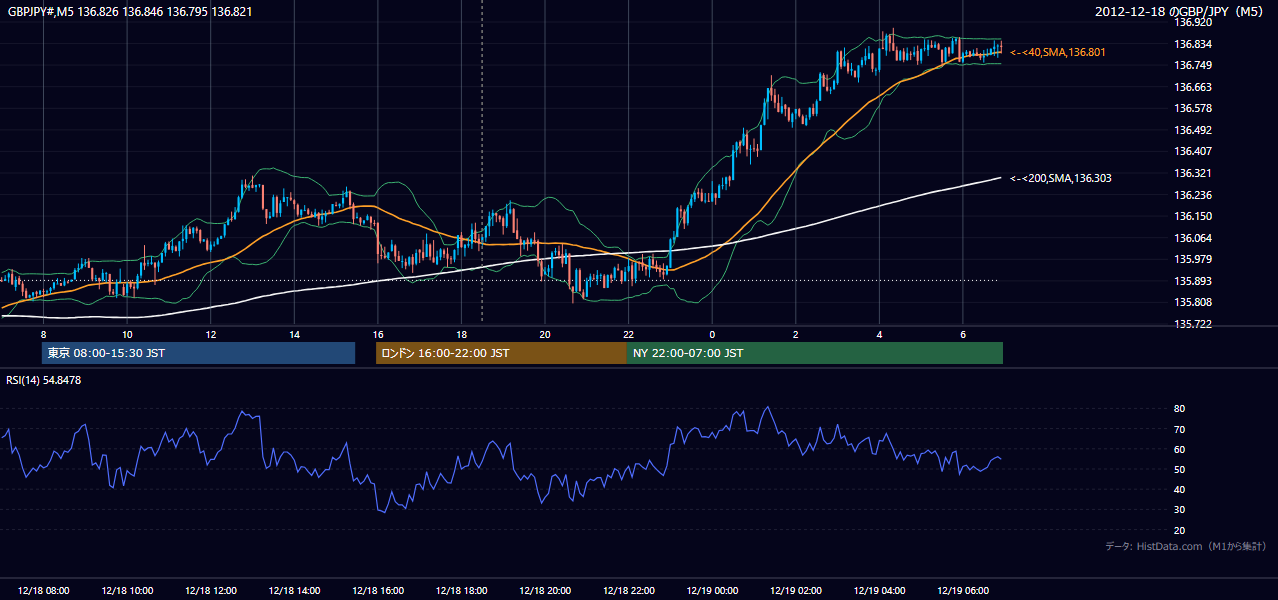Click price axis value 135.722
The width and height of the screenshot is (1278, 600).
tap(1193, 324)
